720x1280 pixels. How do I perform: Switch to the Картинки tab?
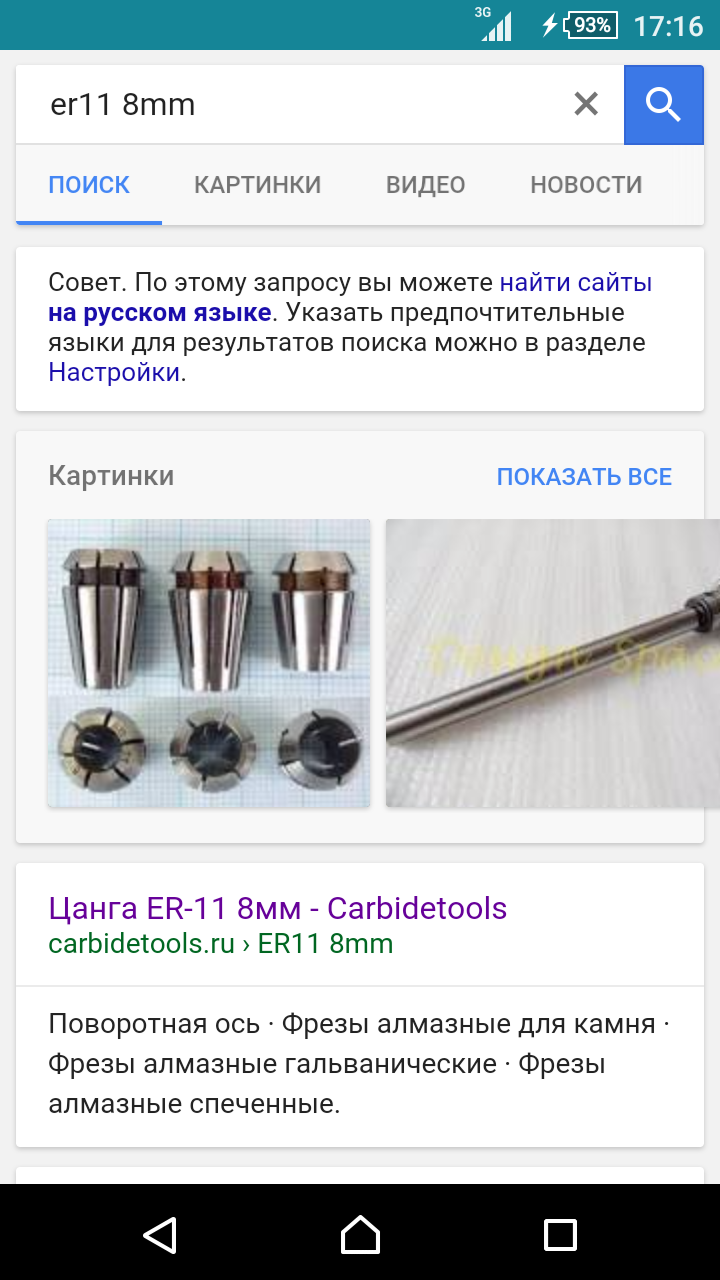tap(257, 185)
